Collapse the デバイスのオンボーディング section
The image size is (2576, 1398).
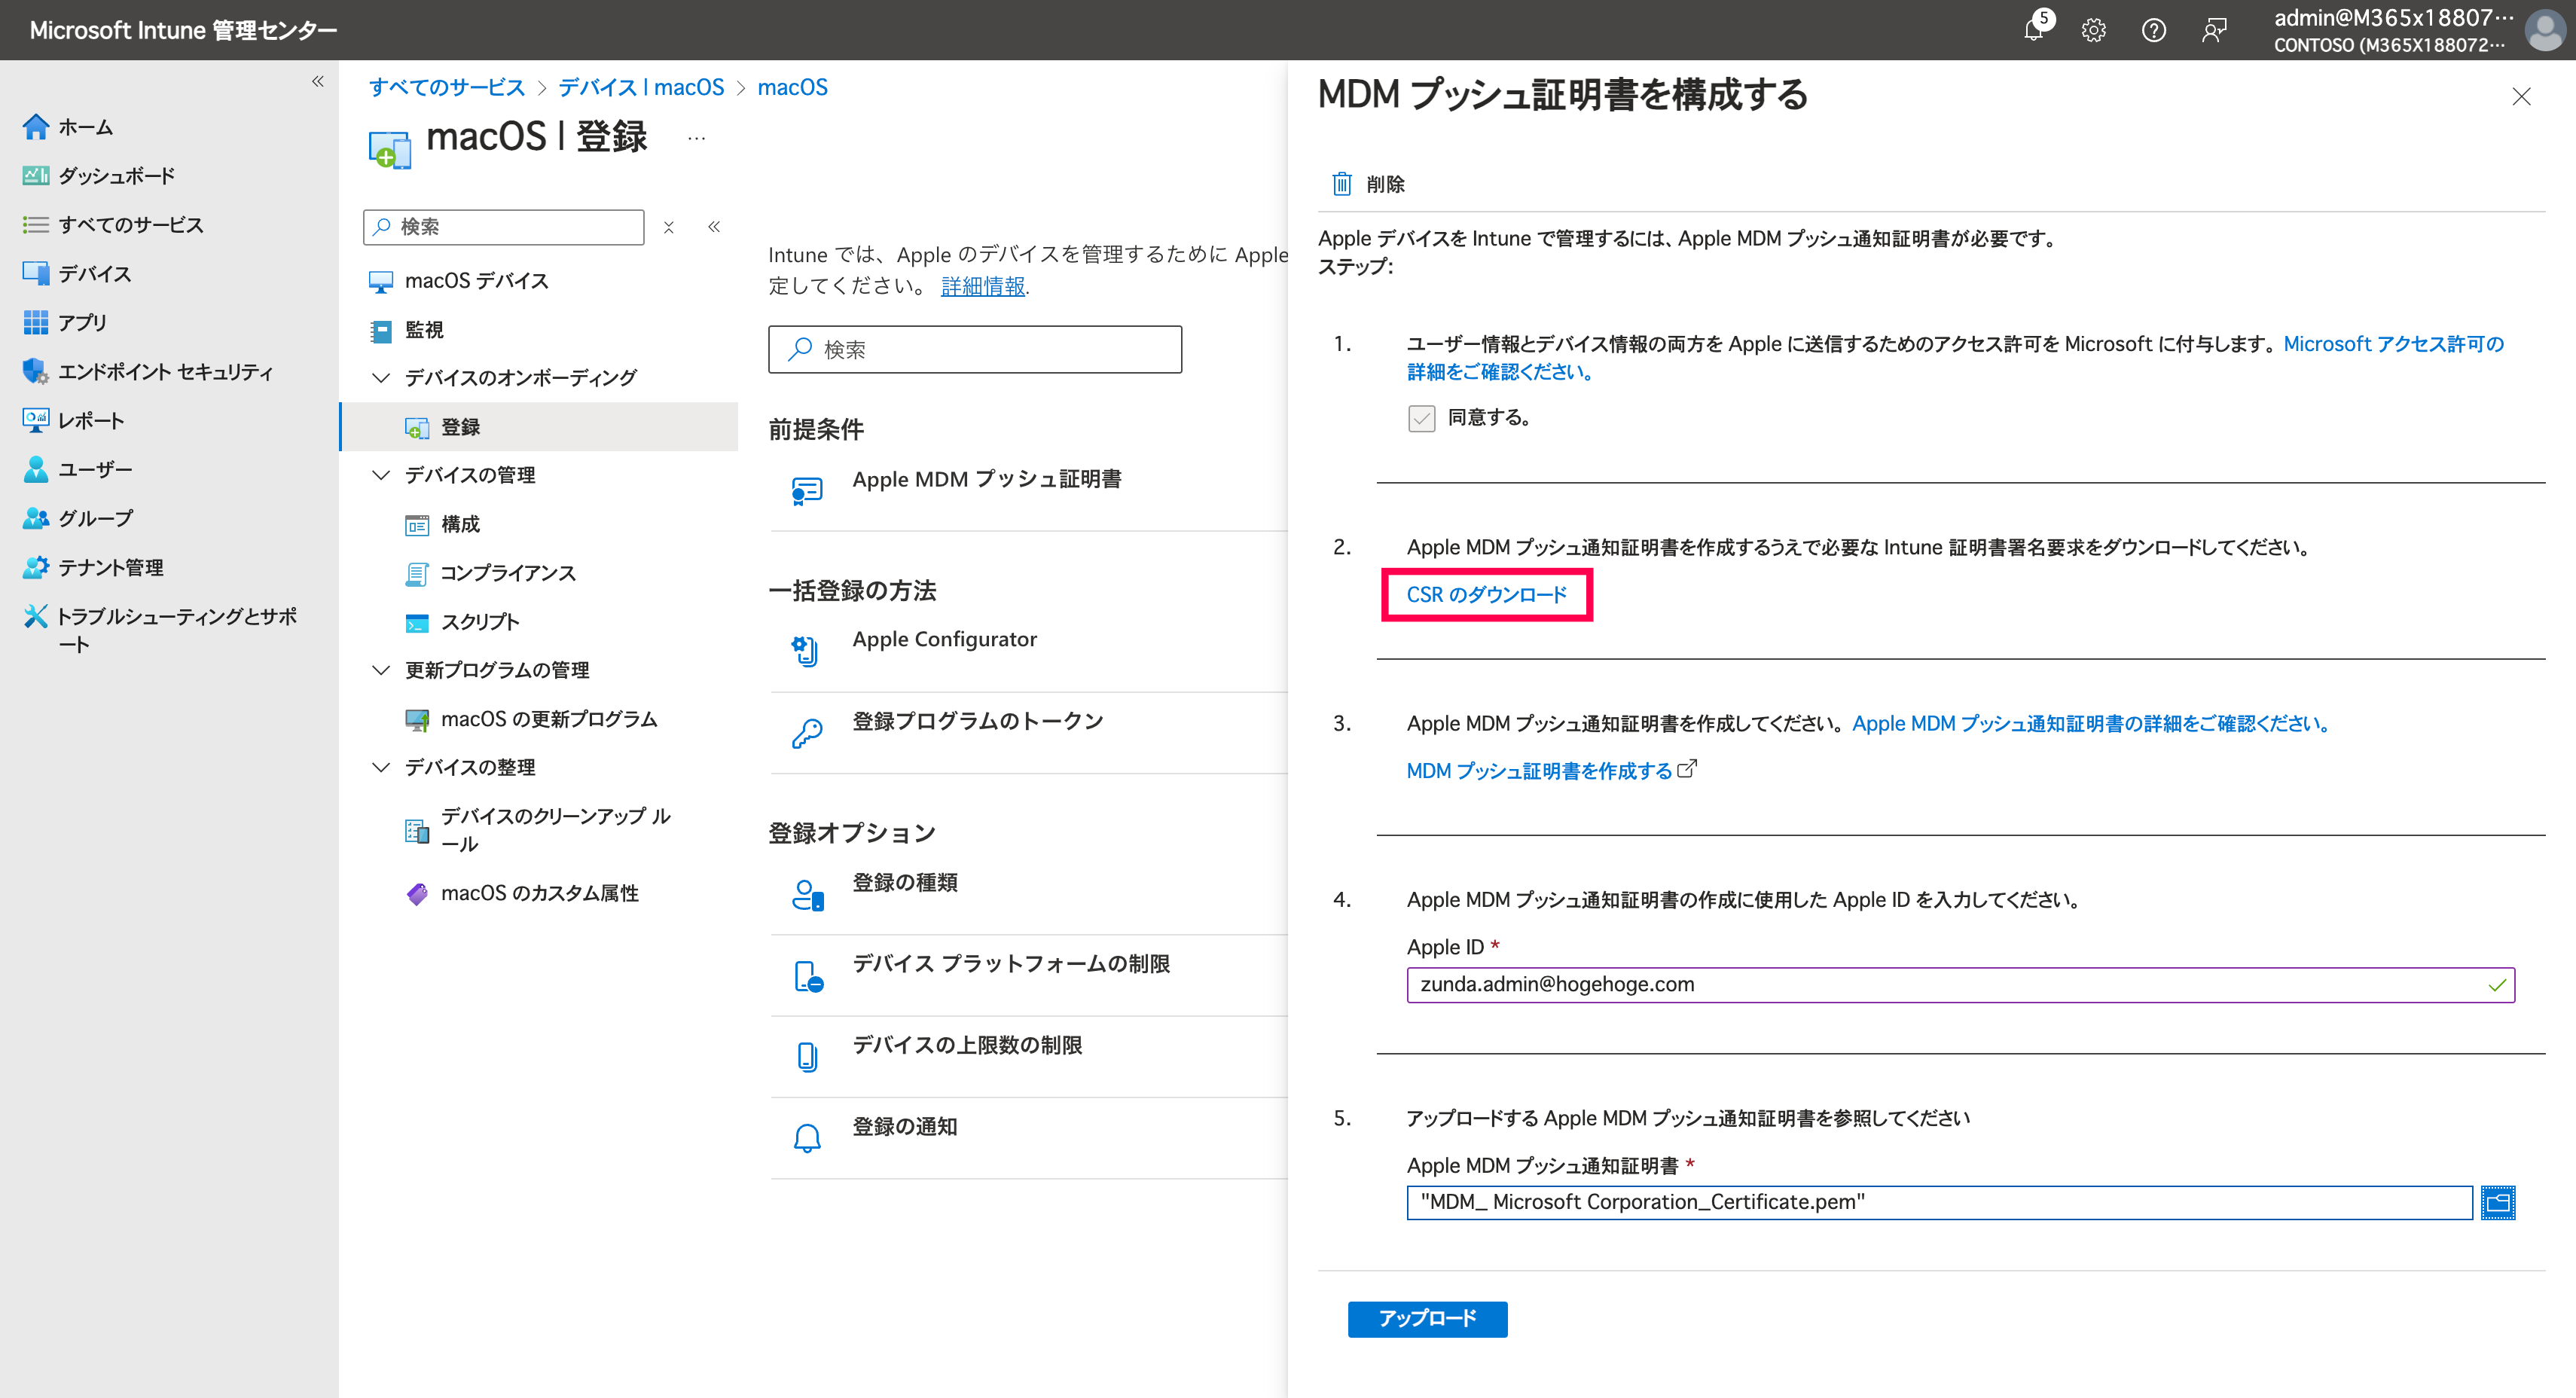tap(381, 378)
